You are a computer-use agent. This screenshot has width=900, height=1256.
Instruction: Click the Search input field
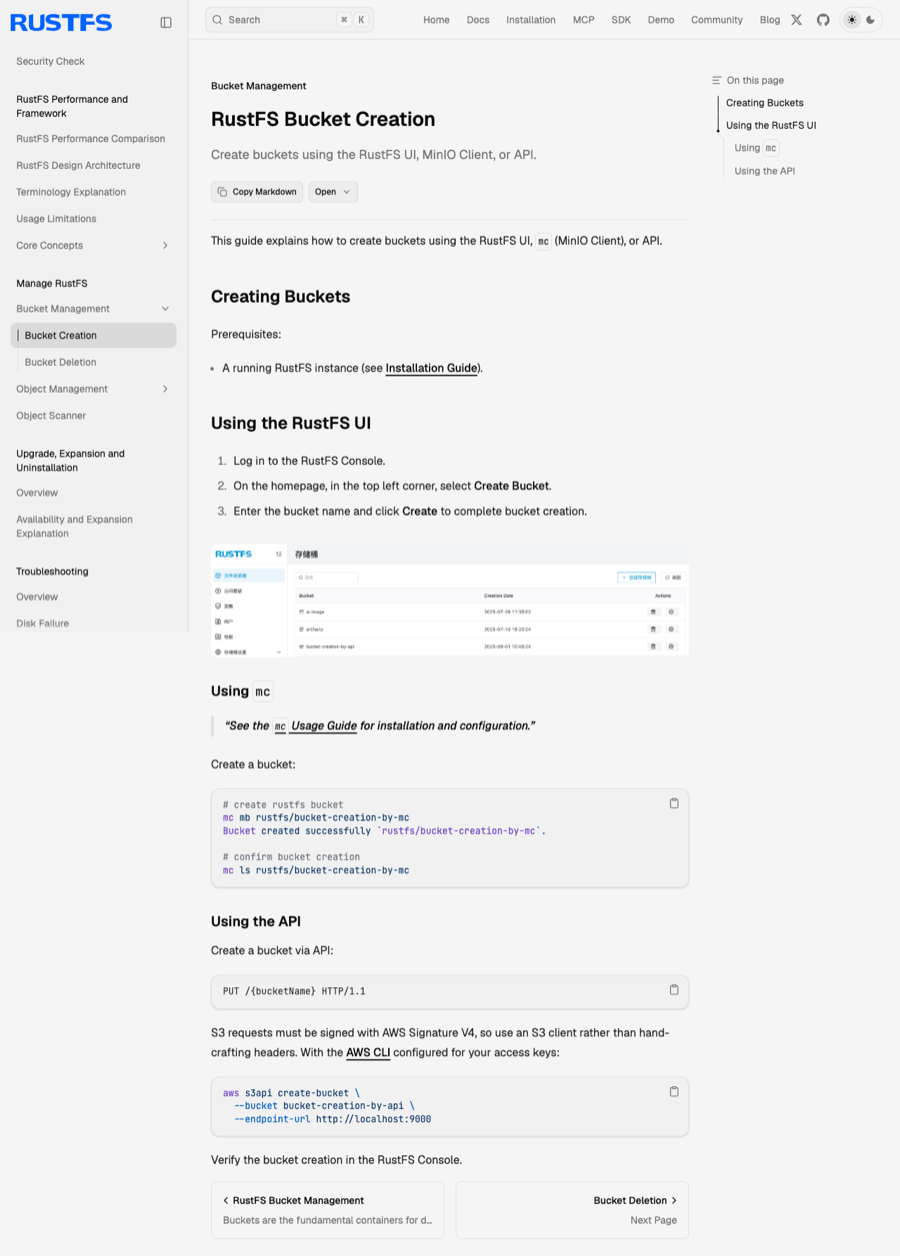[x=289, y=20]
